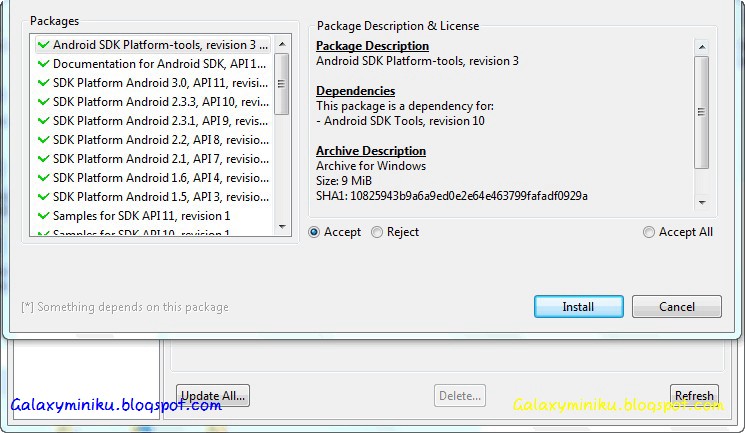Click the SHA1 checksum text line
Image resolution: width=745 pixels, height=433 pixels.
click(452, 196)
